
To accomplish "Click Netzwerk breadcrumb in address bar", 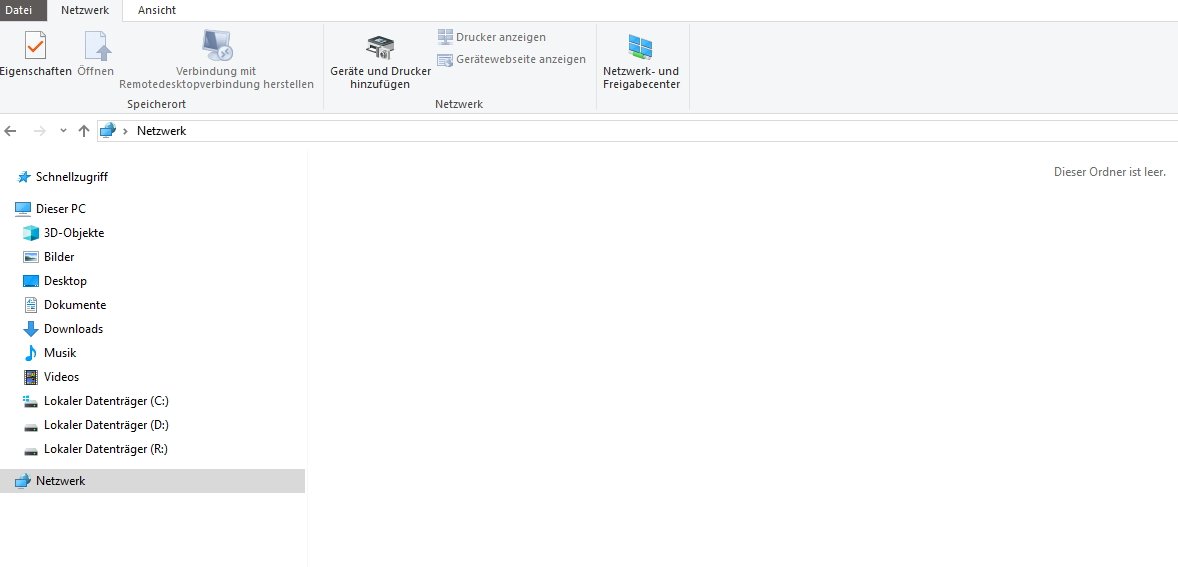I will [x=162, y=131].
